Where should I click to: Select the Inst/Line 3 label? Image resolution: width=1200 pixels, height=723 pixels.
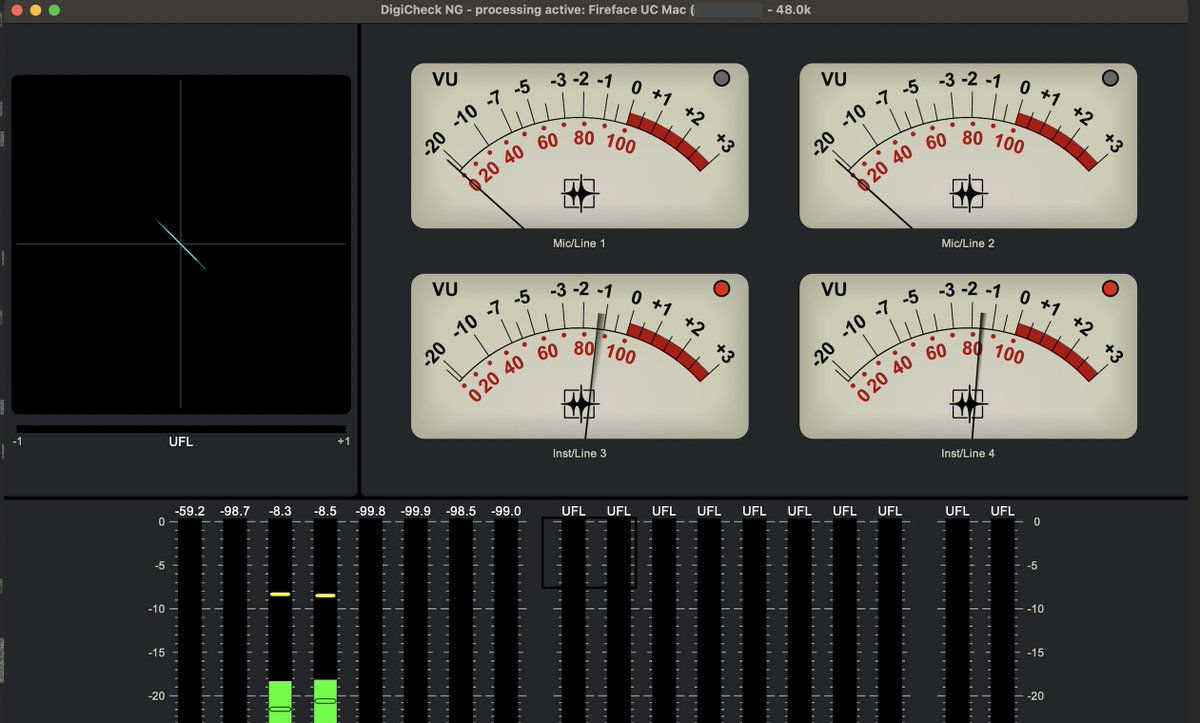coord(579,454)
